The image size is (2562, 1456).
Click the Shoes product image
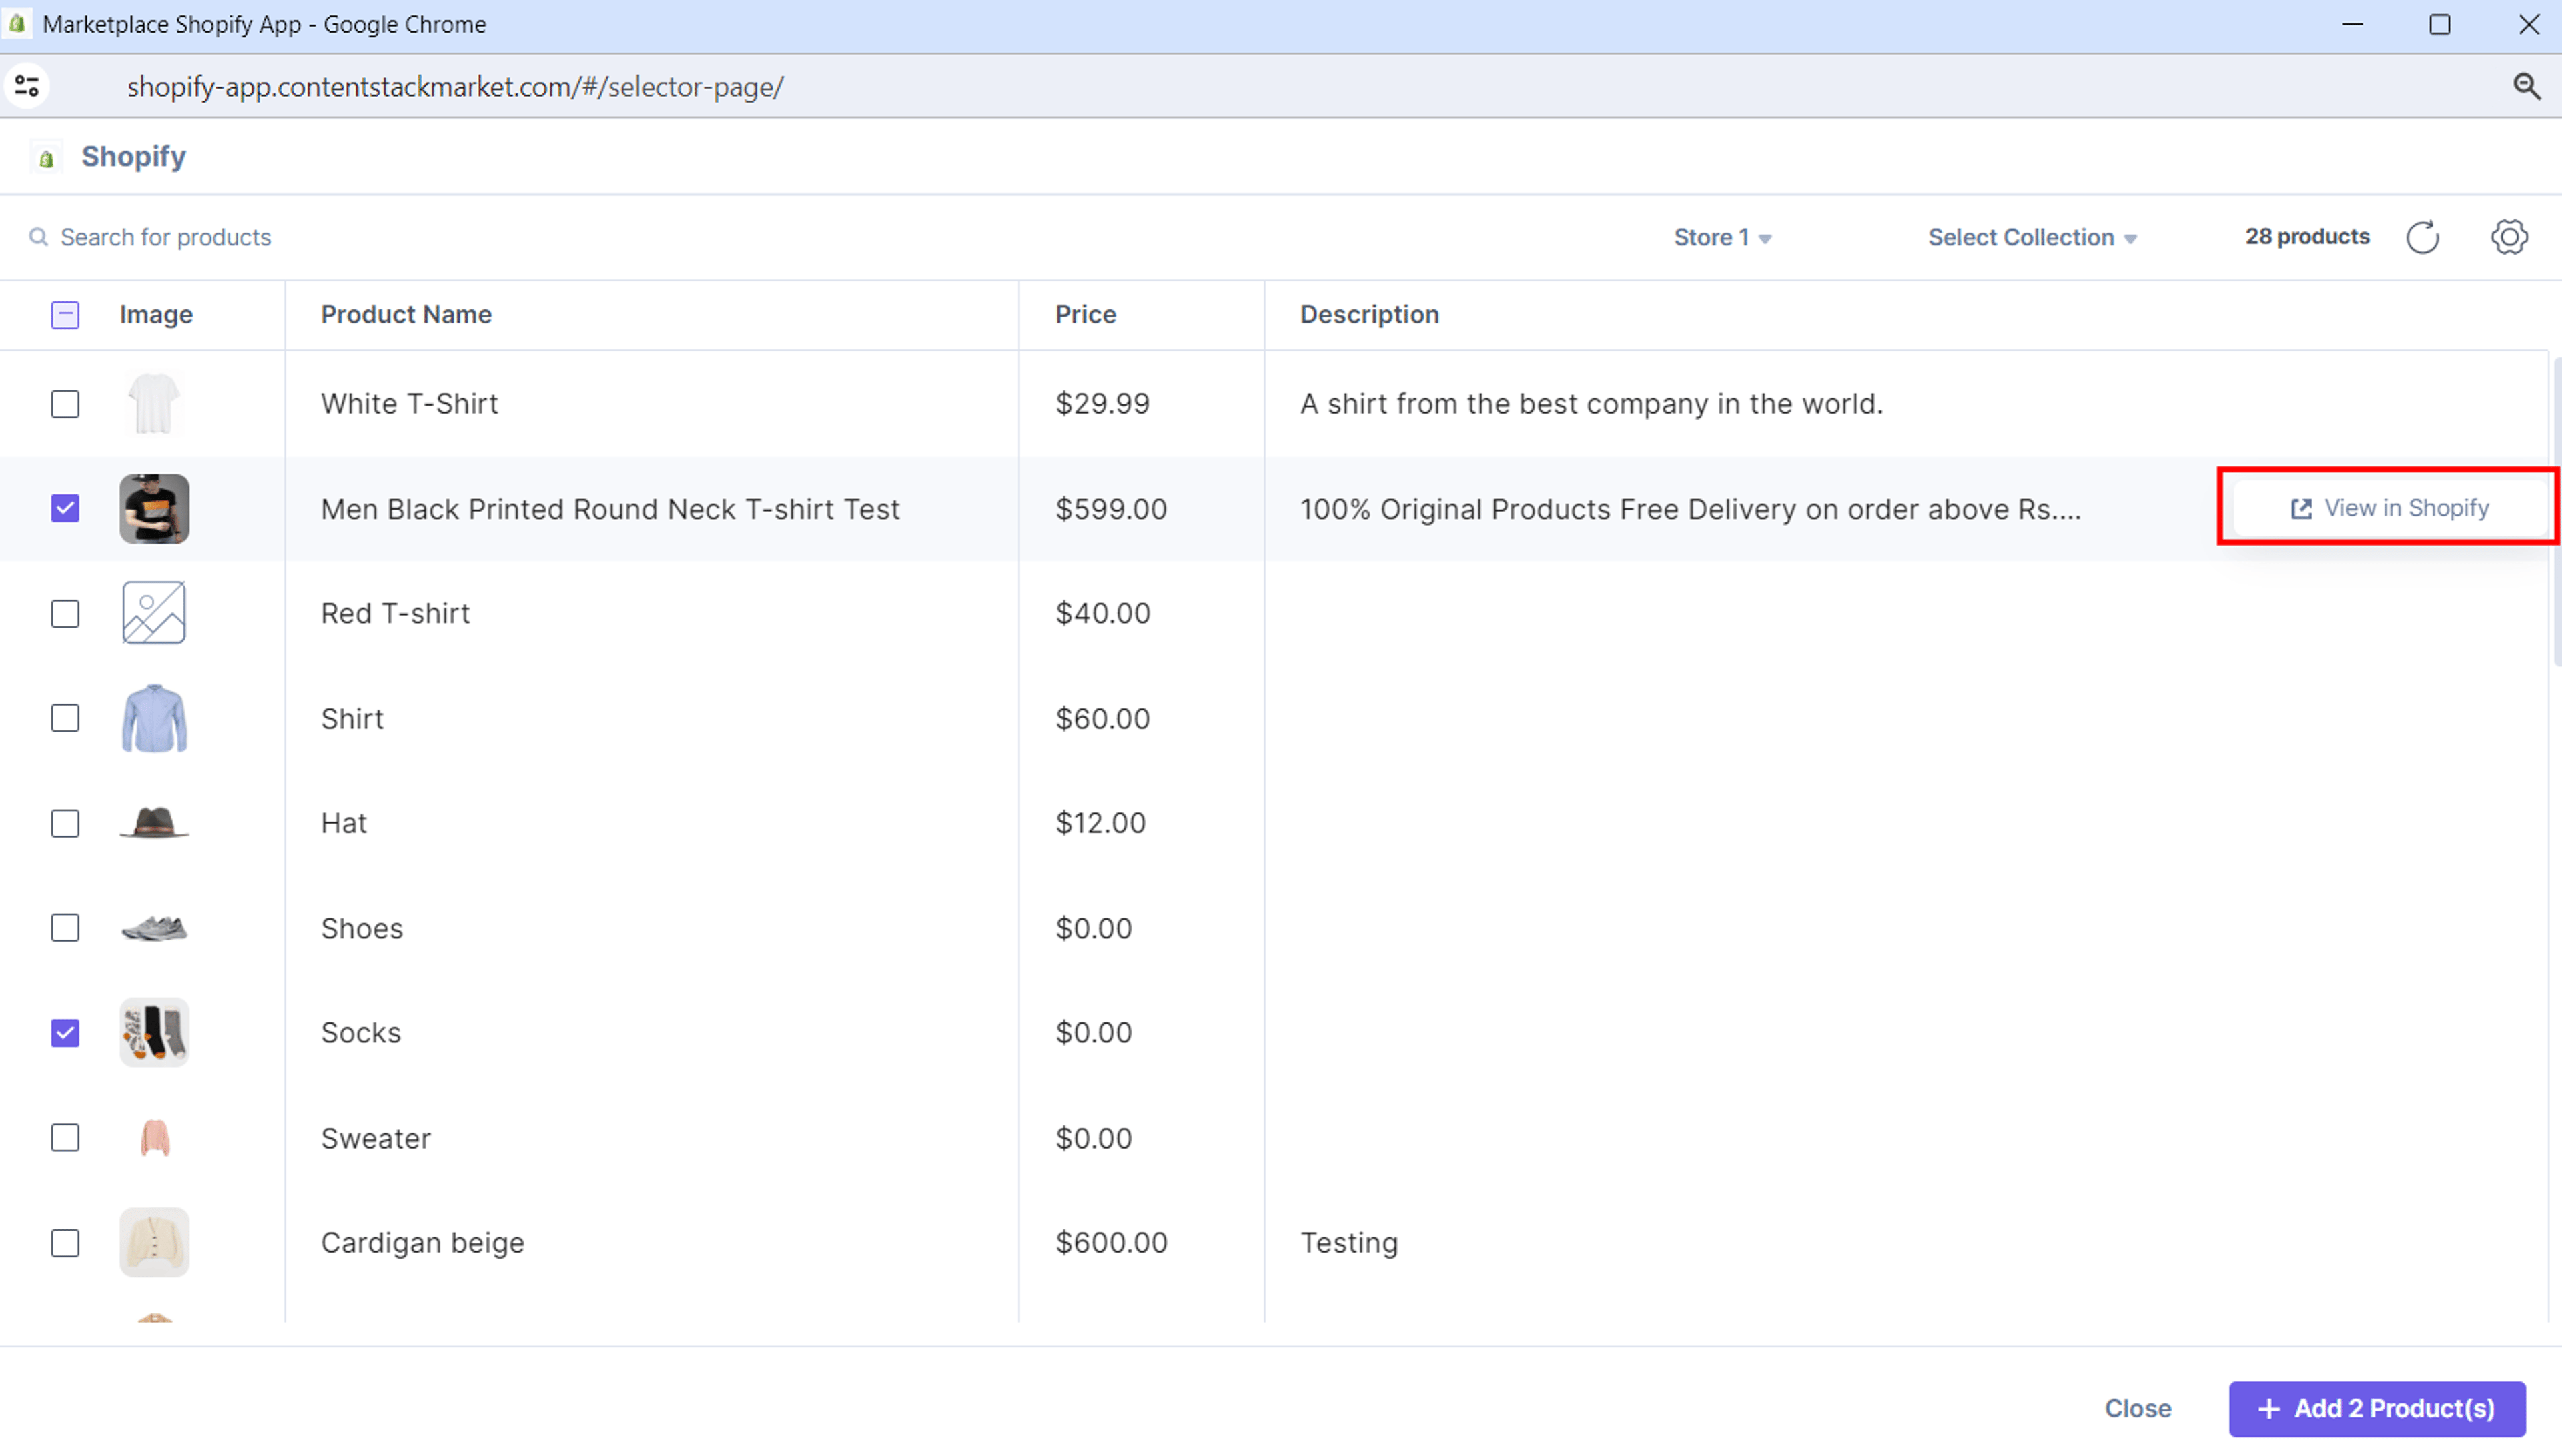point(154,928)
